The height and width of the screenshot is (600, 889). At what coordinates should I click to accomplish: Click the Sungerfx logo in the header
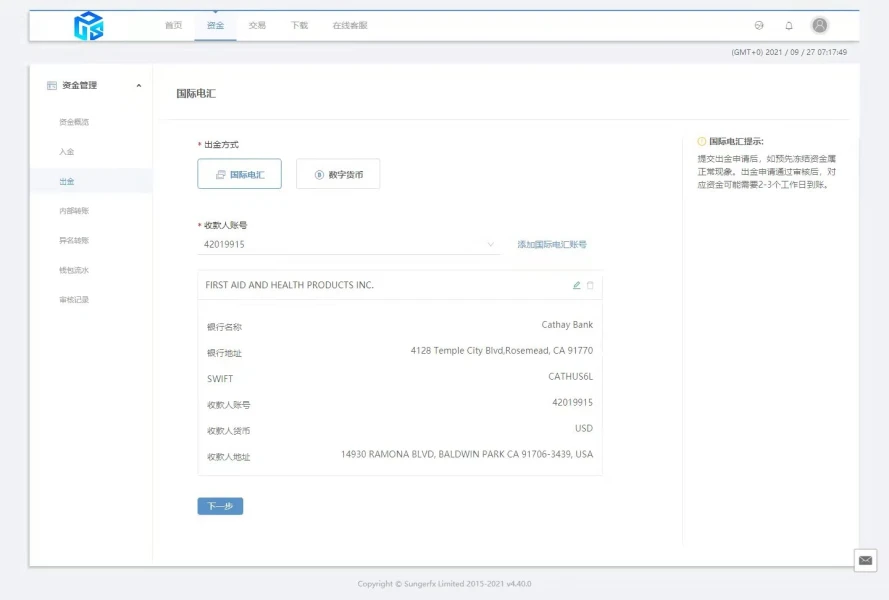click(x=88, y=26)
